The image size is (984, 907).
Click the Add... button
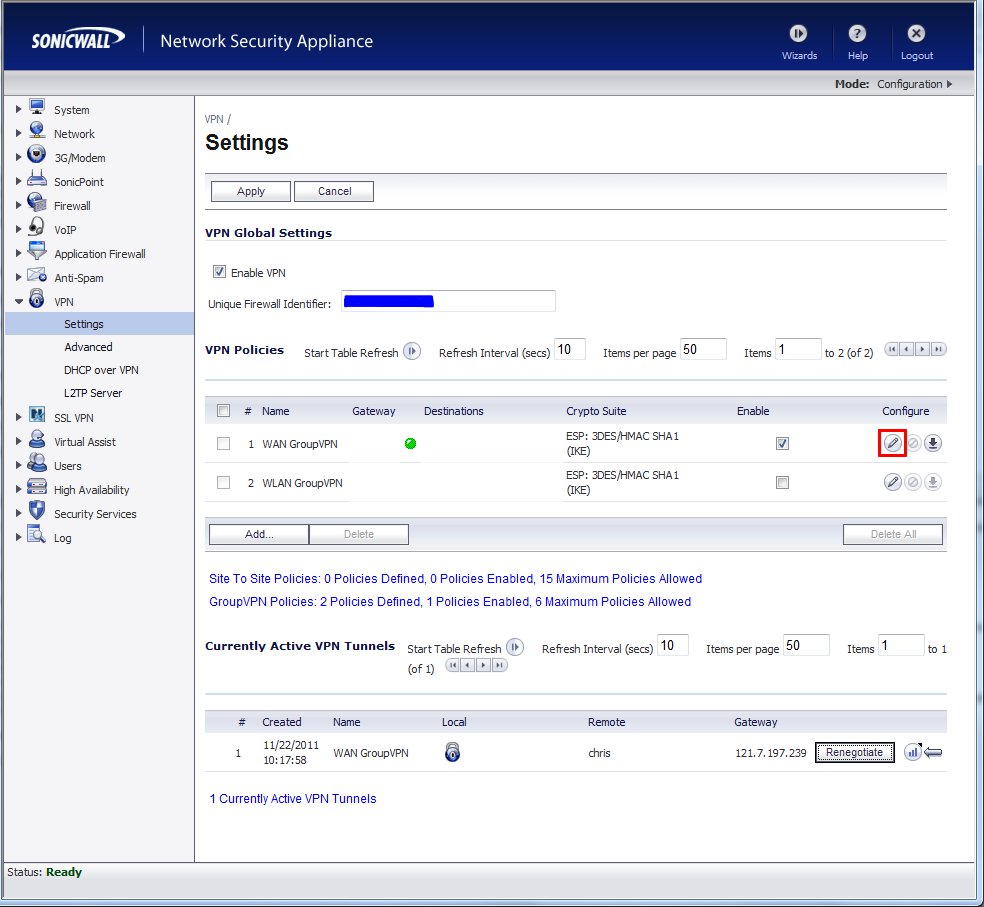259,534
